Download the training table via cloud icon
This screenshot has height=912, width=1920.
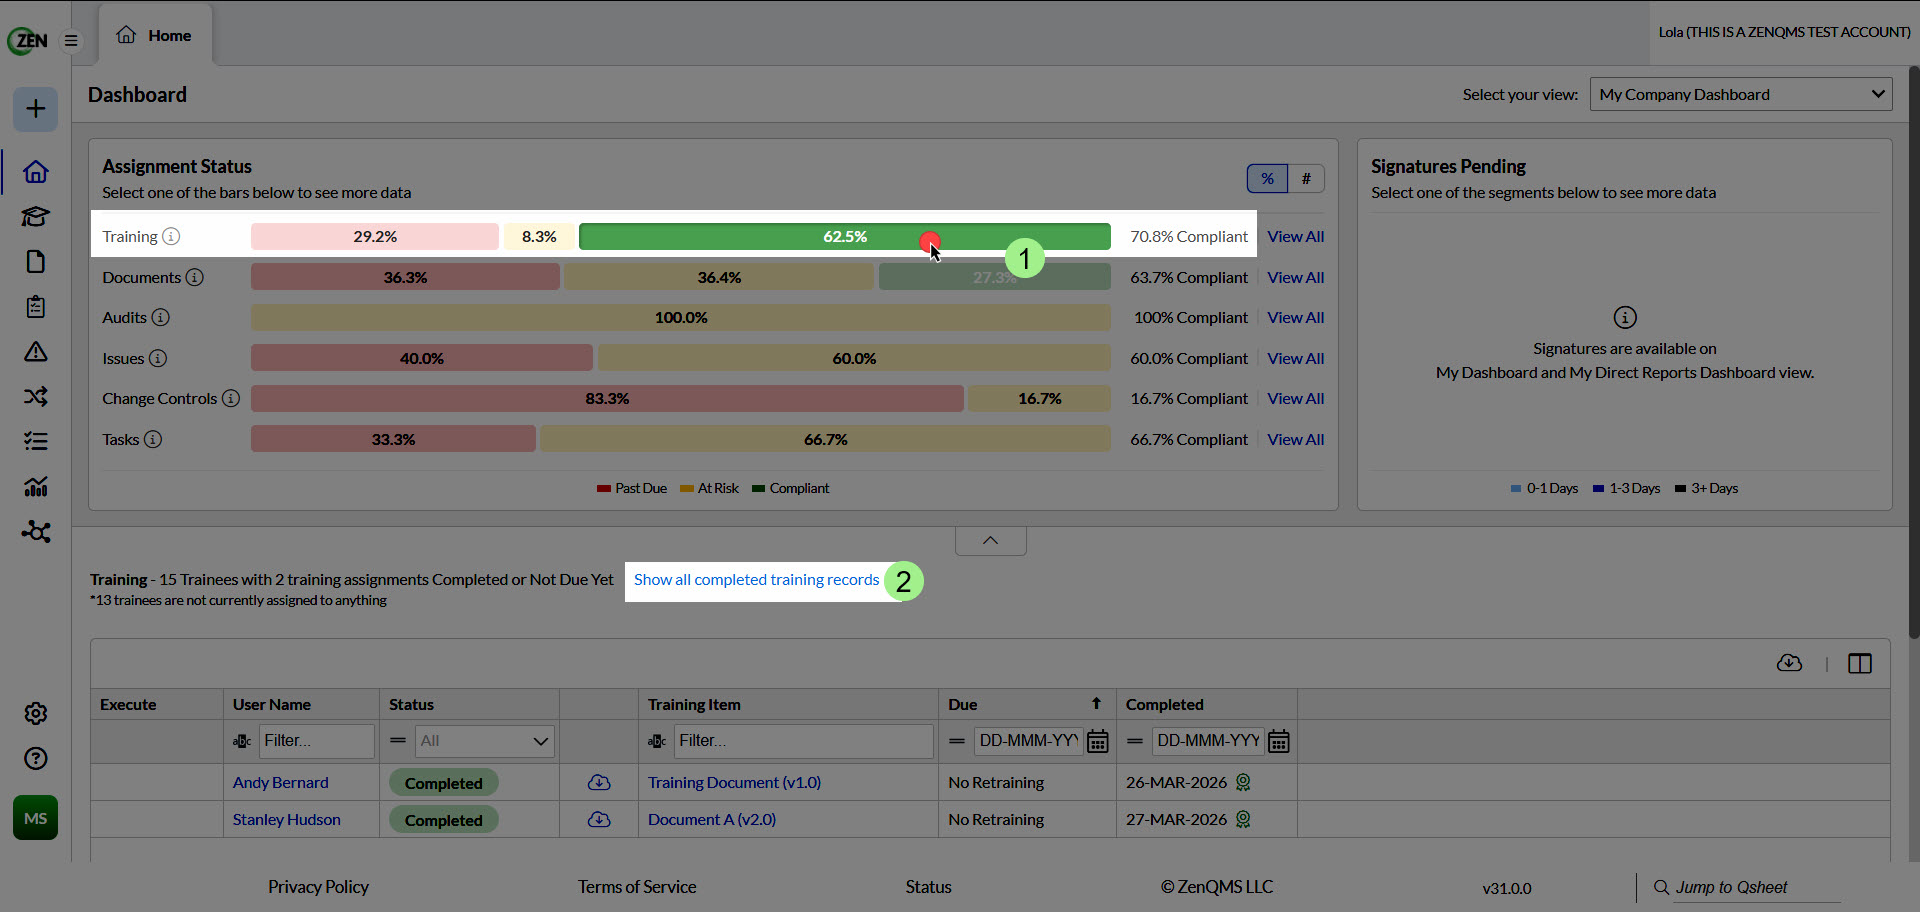pos(1789,663)
